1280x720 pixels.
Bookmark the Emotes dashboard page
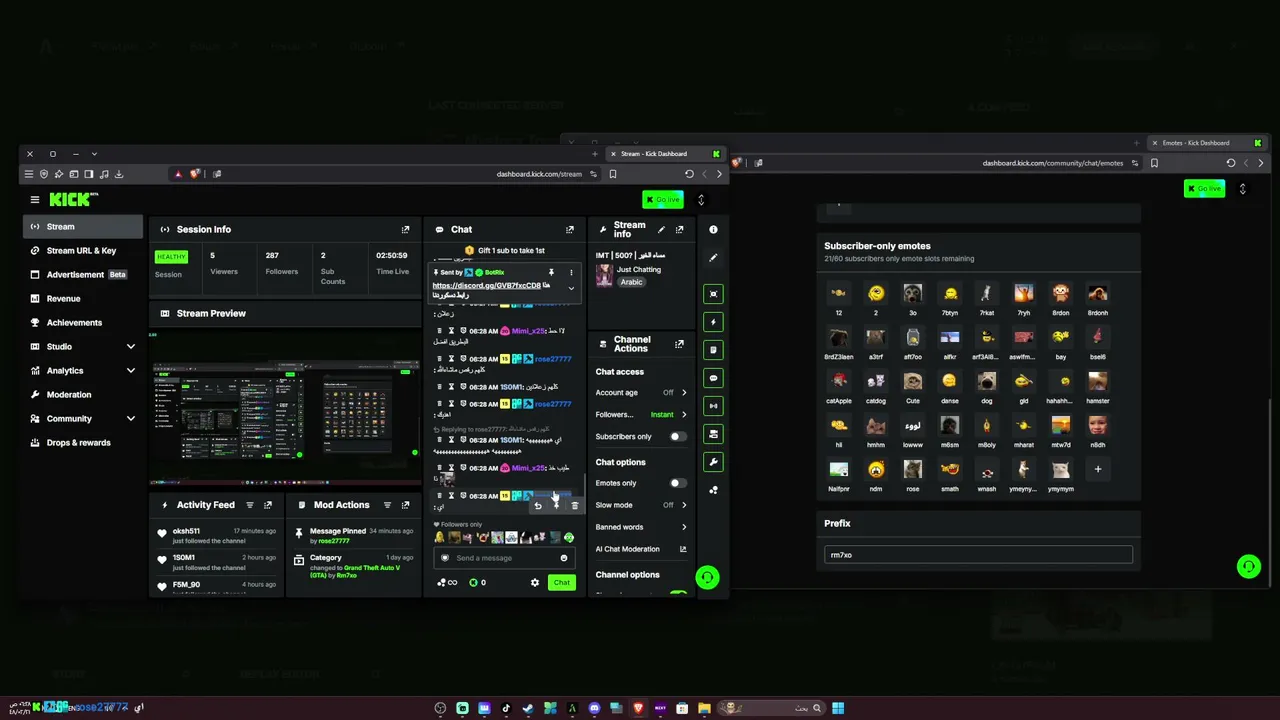coord(1154,163)
